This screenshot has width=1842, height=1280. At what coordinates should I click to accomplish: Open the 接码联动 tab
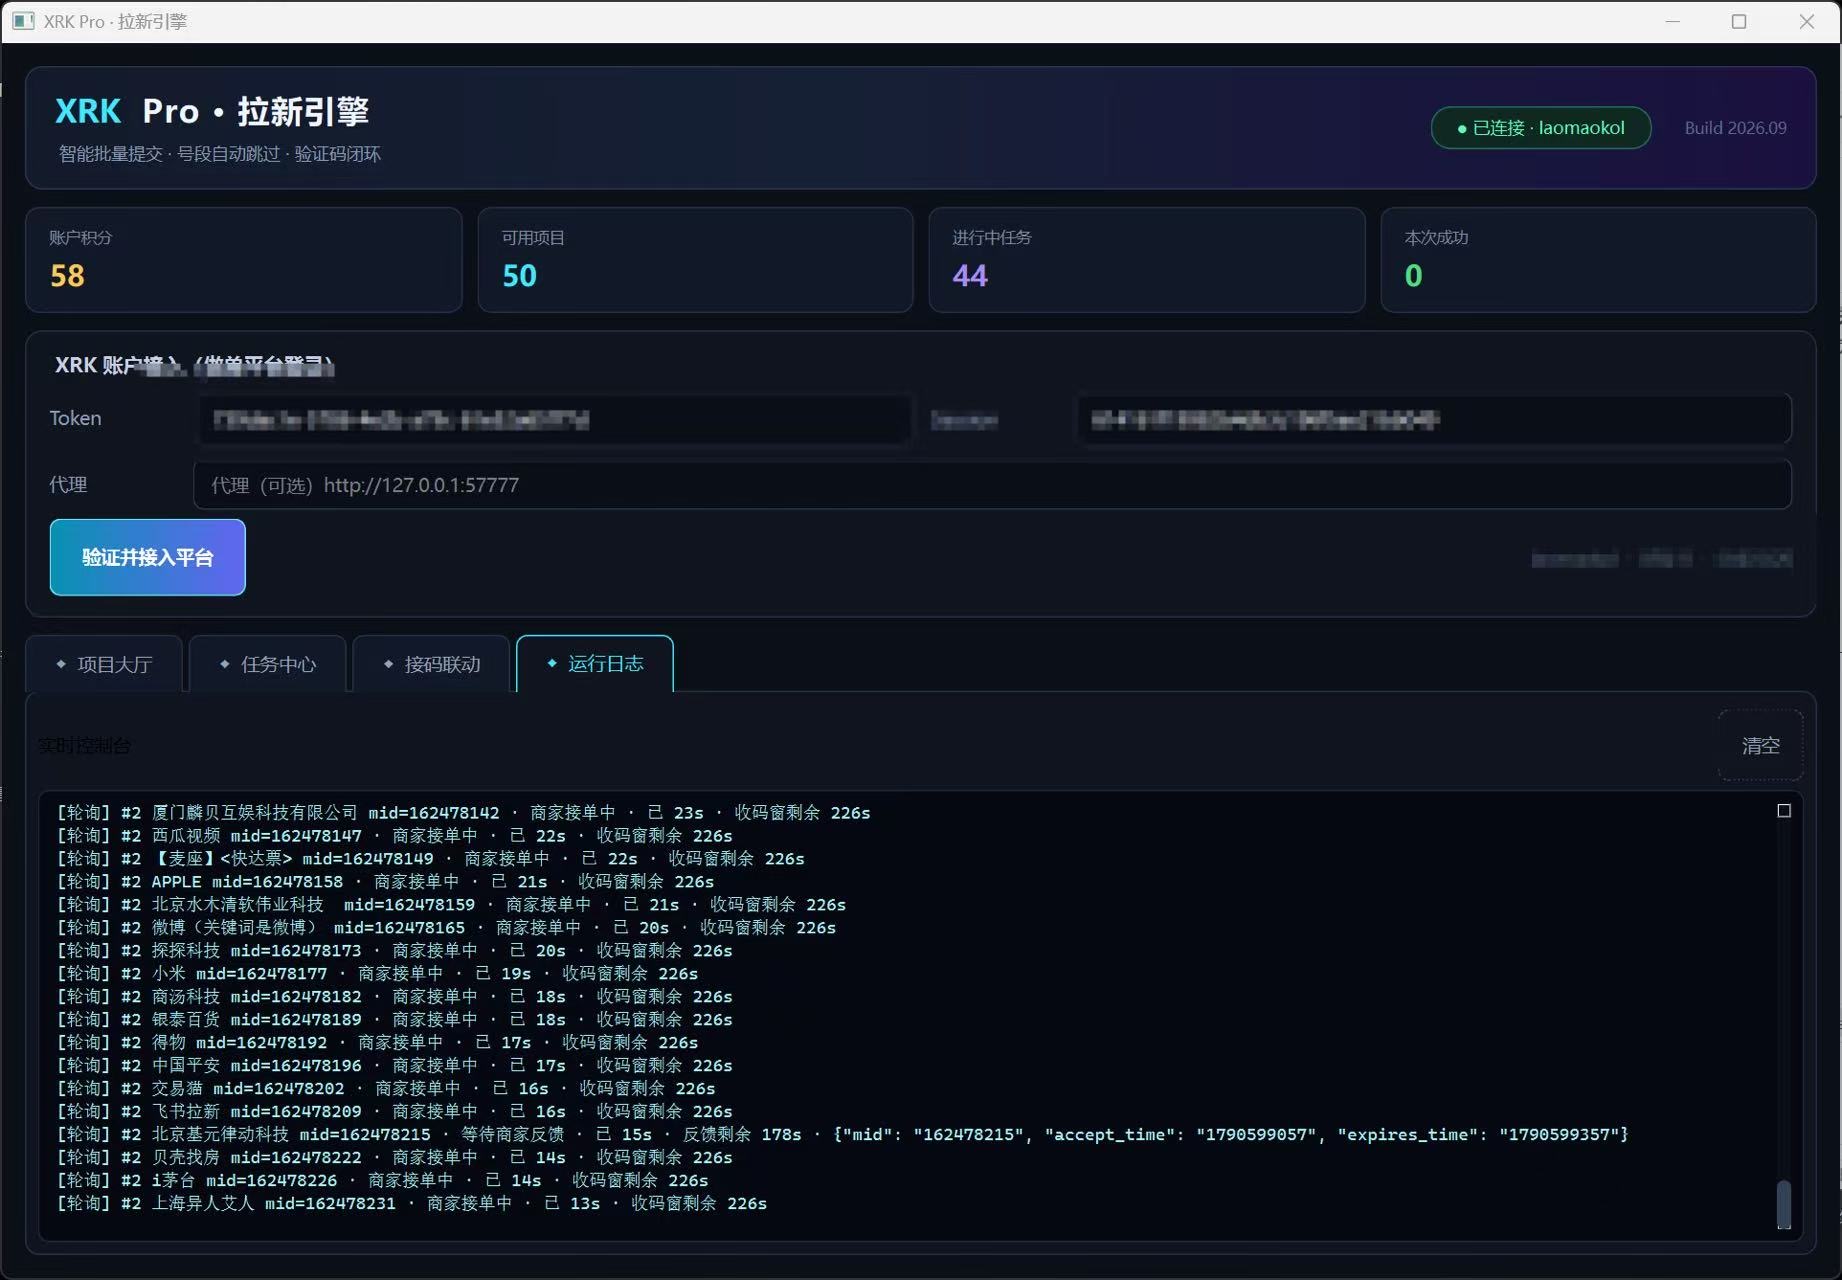point(432,664)
